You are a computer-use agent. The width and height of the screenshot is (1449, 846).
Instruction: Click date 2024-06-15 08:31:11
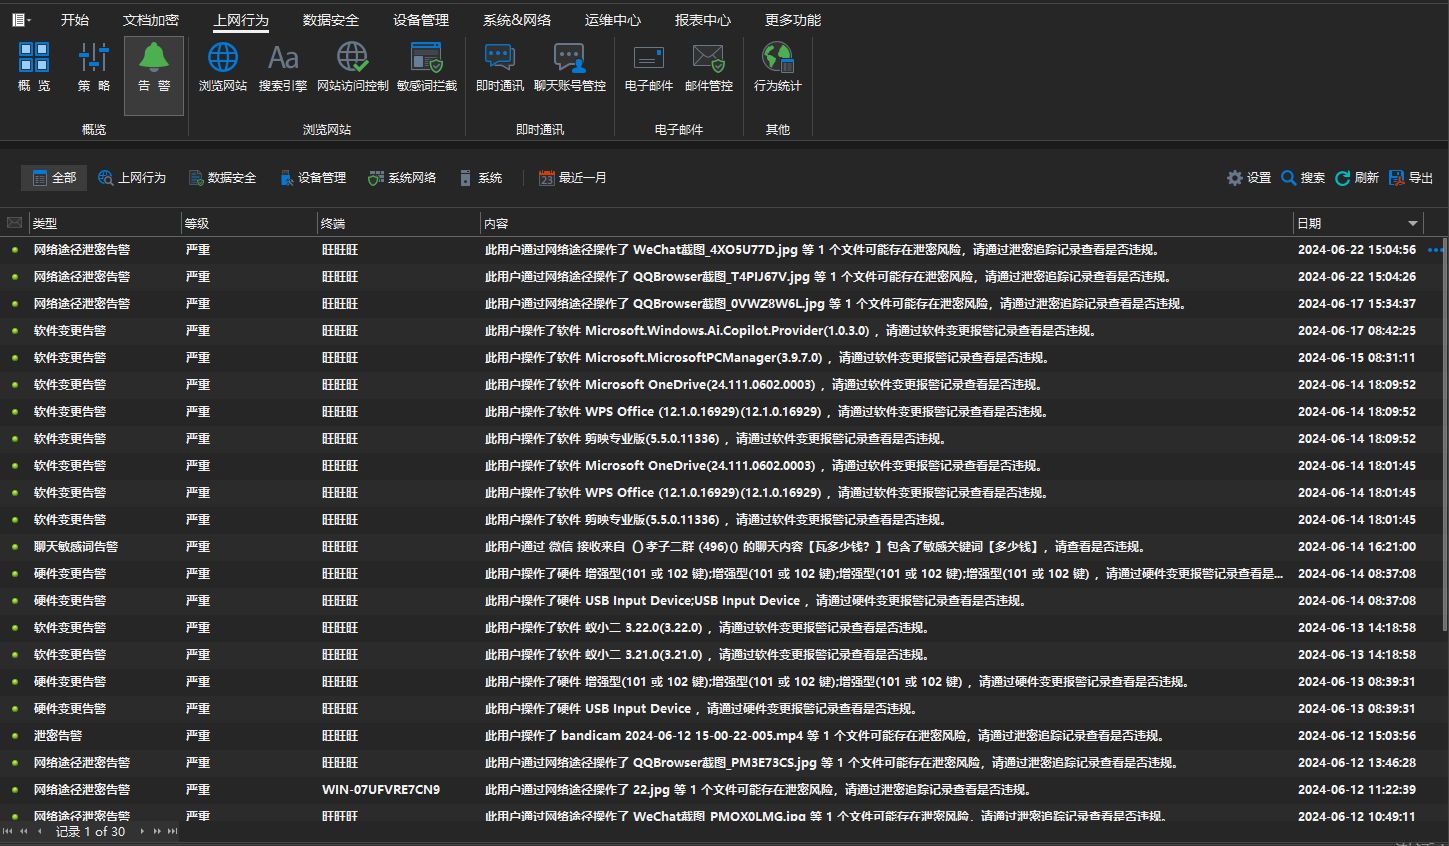(1357, 358)
